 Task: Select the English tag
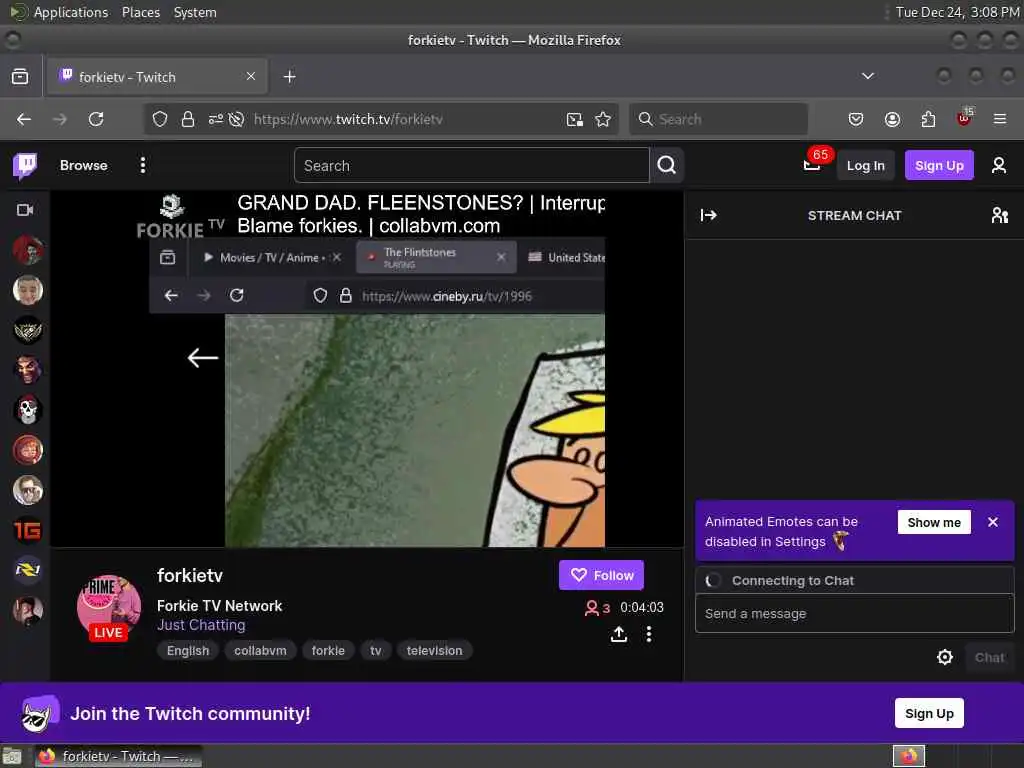[x=188, y=650]
